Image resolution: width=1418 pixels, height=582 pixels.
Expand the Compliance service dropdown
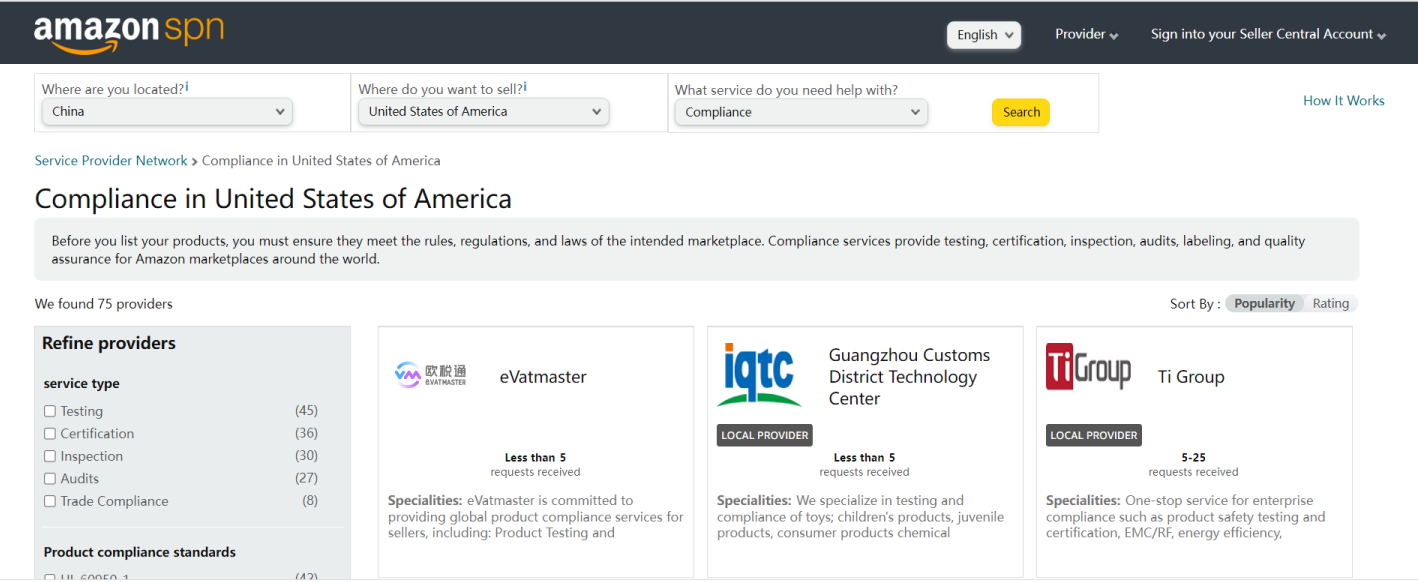(801, 112)
